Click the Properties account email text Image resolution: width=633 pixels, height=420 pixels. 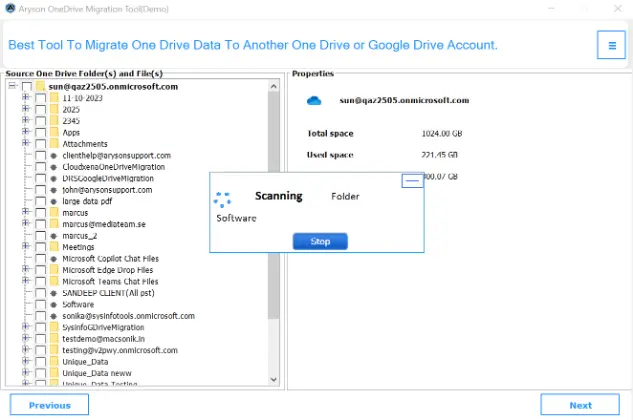pyautogui.click(x=404, y=100)
